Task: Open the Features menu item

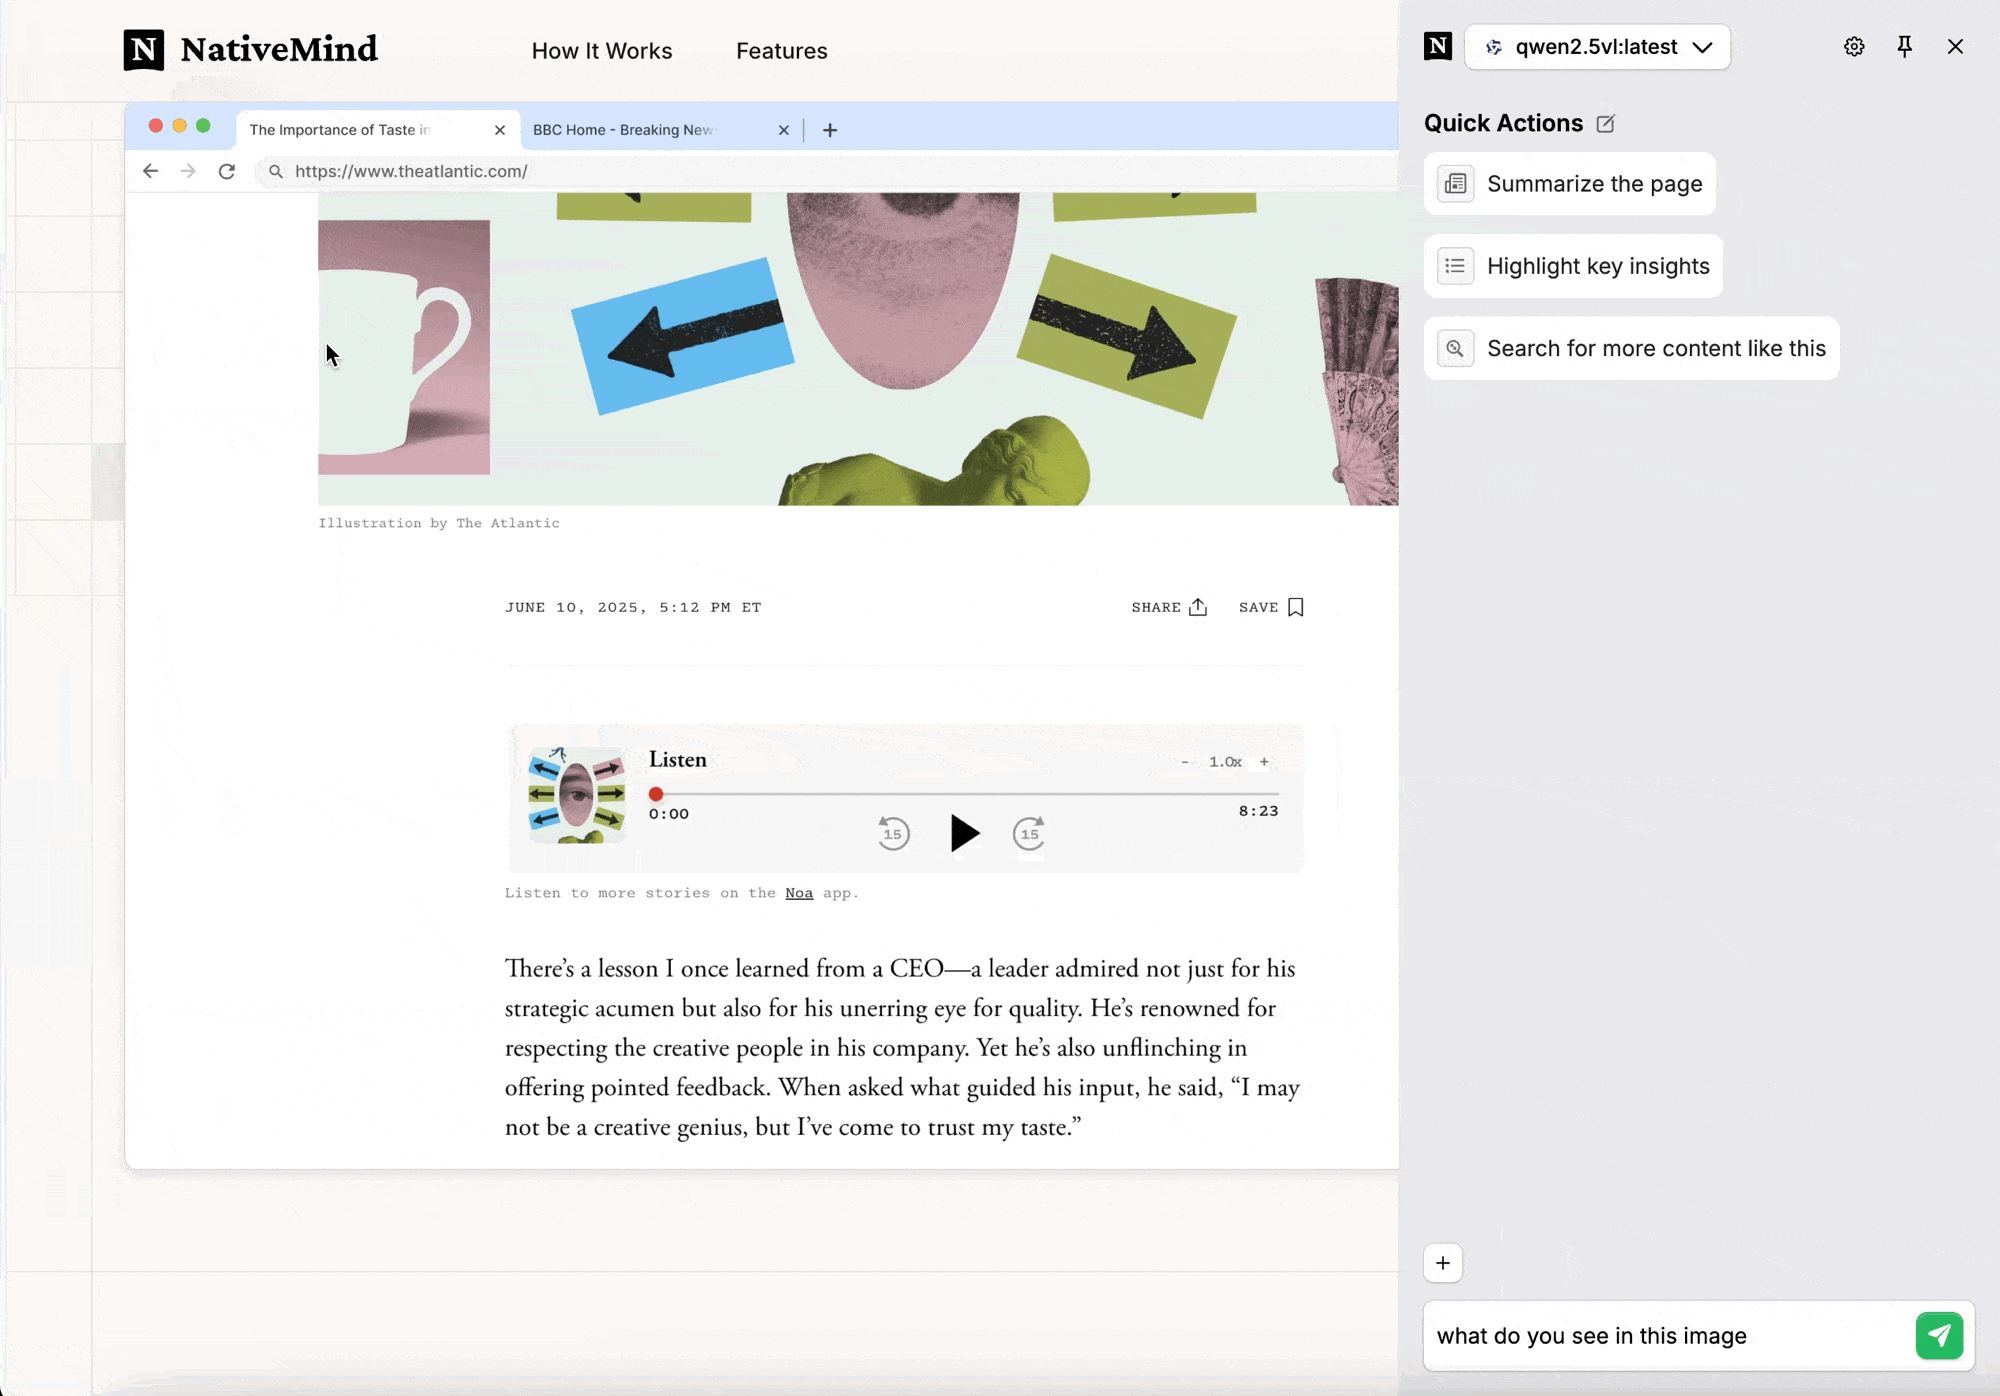Action: pyautogui.click(x=781, y=51)
